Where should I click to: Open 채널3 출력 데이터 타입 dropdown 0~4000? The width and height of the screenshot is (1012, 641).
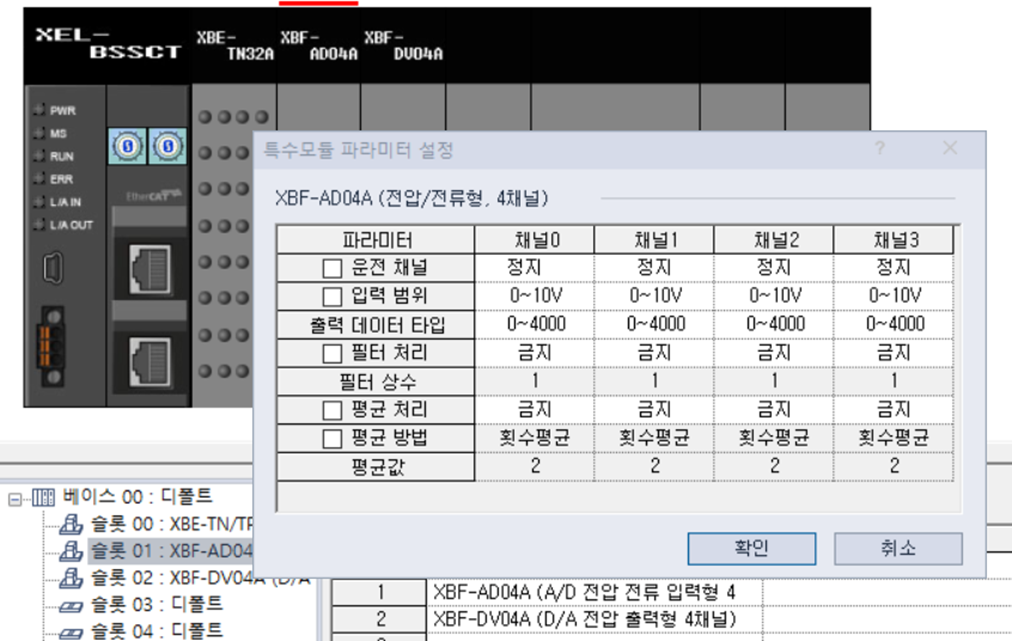click(894, 325)
